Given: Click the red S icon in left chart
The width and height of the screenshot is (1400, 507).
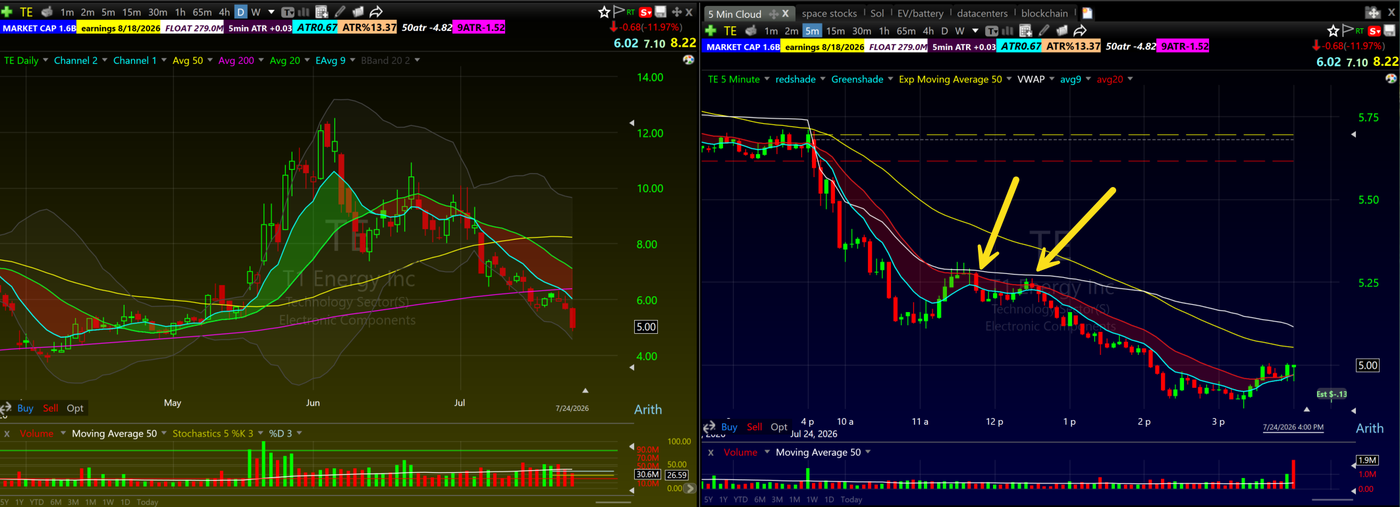Looking at the screenshot, I should click(x=645, y=12).
